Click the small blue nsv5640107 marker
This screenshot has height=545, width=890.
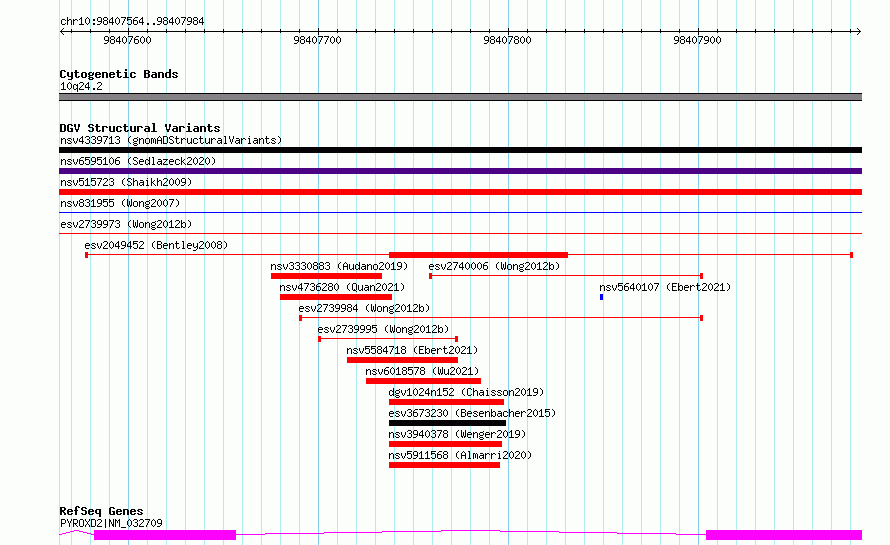602,297
